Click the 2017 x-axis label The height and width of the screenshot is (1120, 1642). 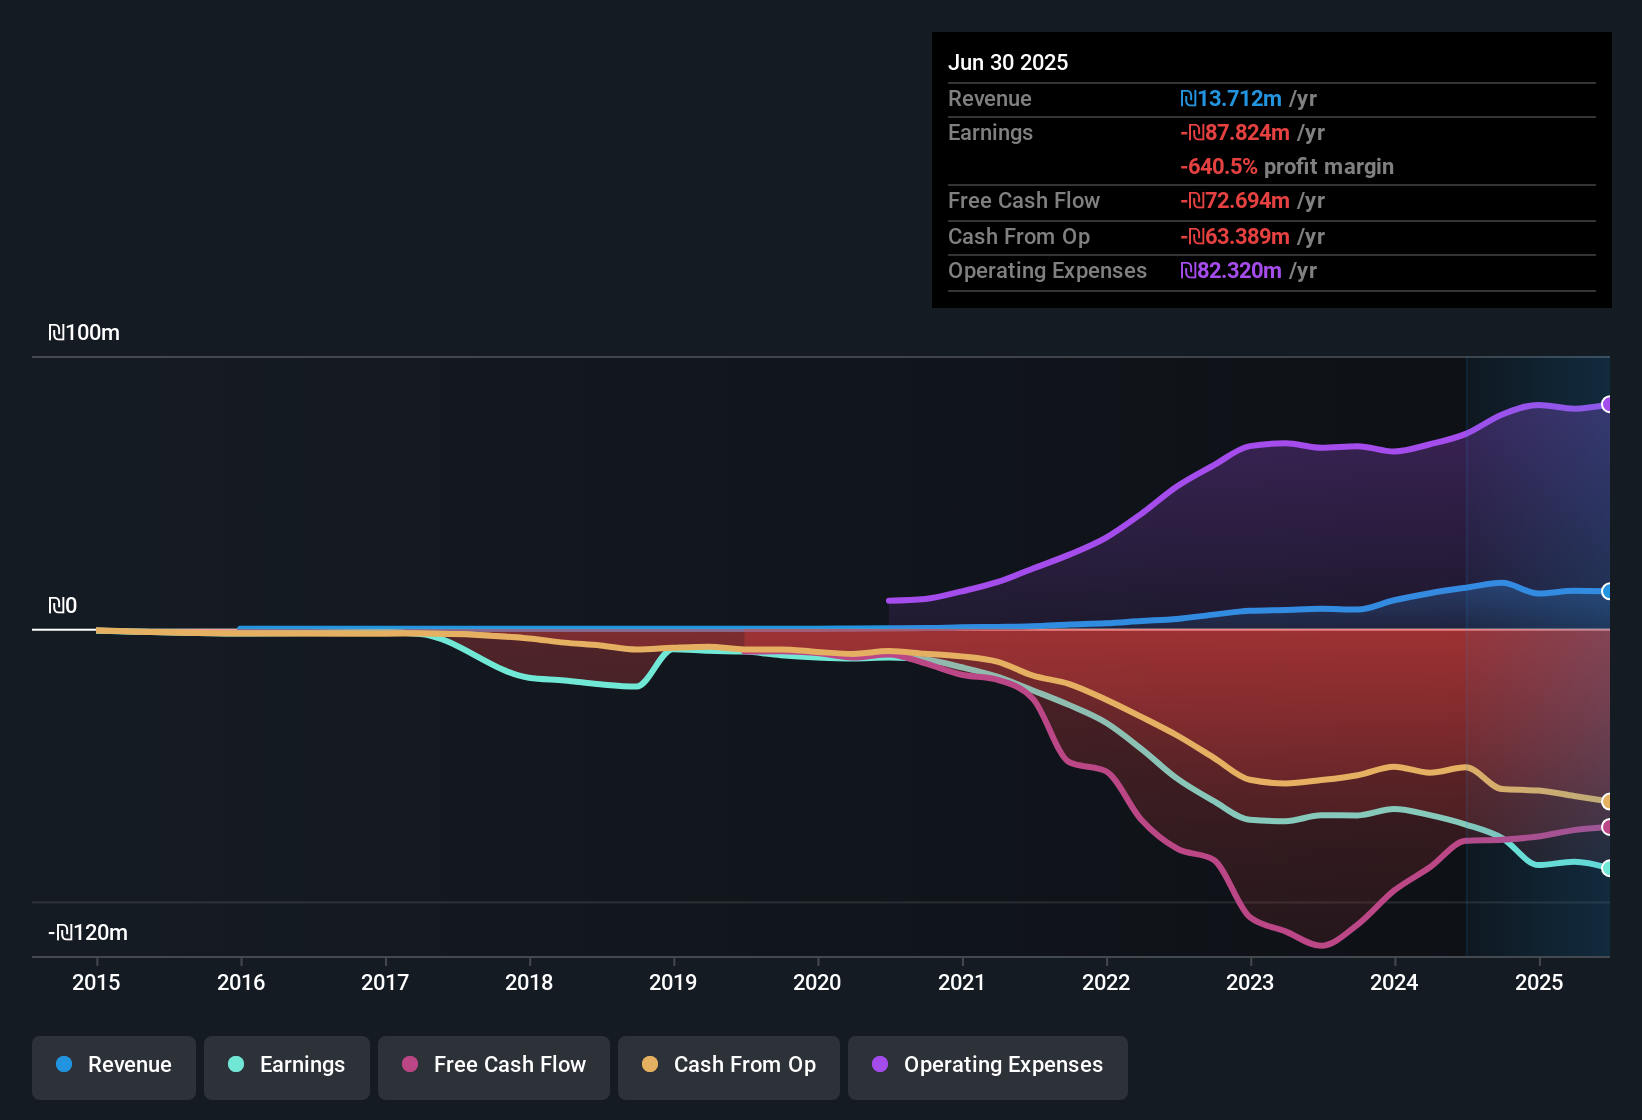tap(385, 982)
